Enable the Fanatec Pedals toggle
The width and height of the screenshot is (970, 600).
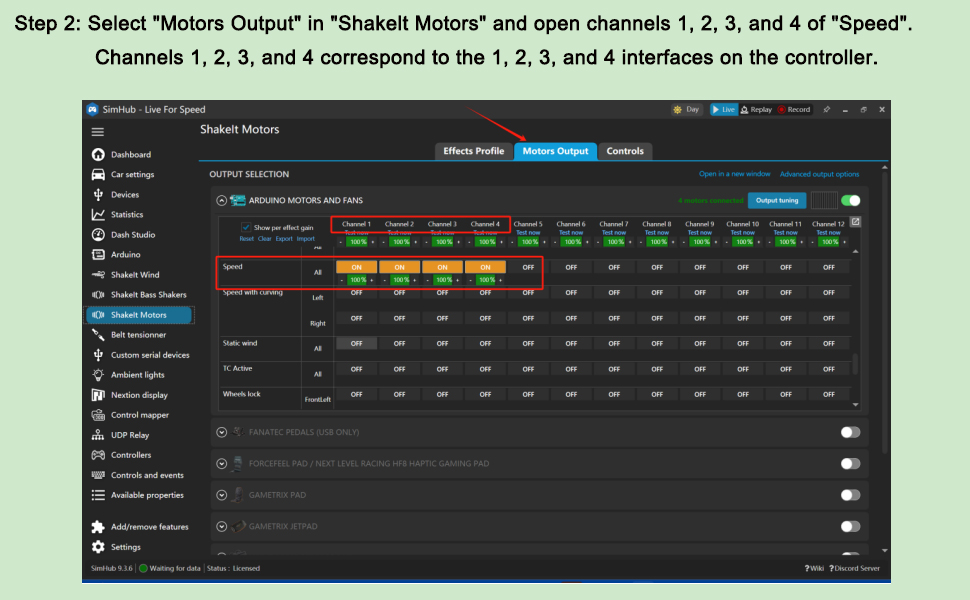[x=851, y=432]
